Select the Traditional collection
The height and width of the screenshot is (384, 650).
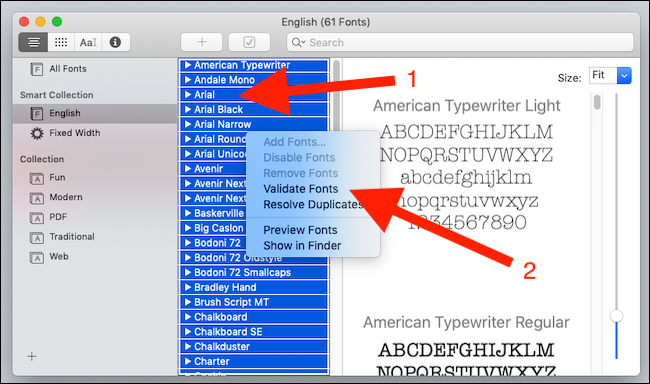pyautogui.click(x=72, y=237)
